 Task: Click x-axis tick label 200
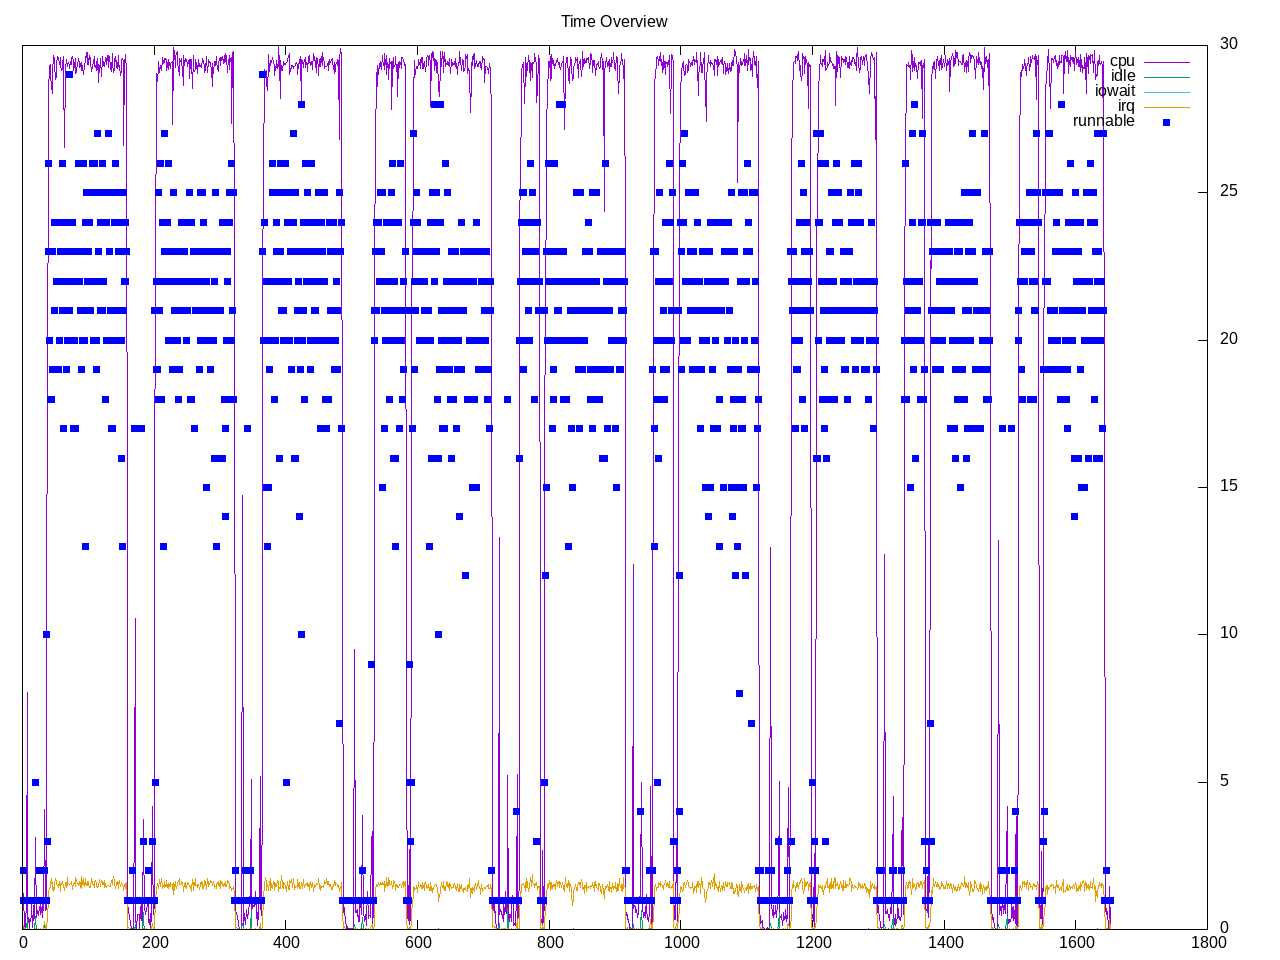pyautogui.click(x=154, y=942)
